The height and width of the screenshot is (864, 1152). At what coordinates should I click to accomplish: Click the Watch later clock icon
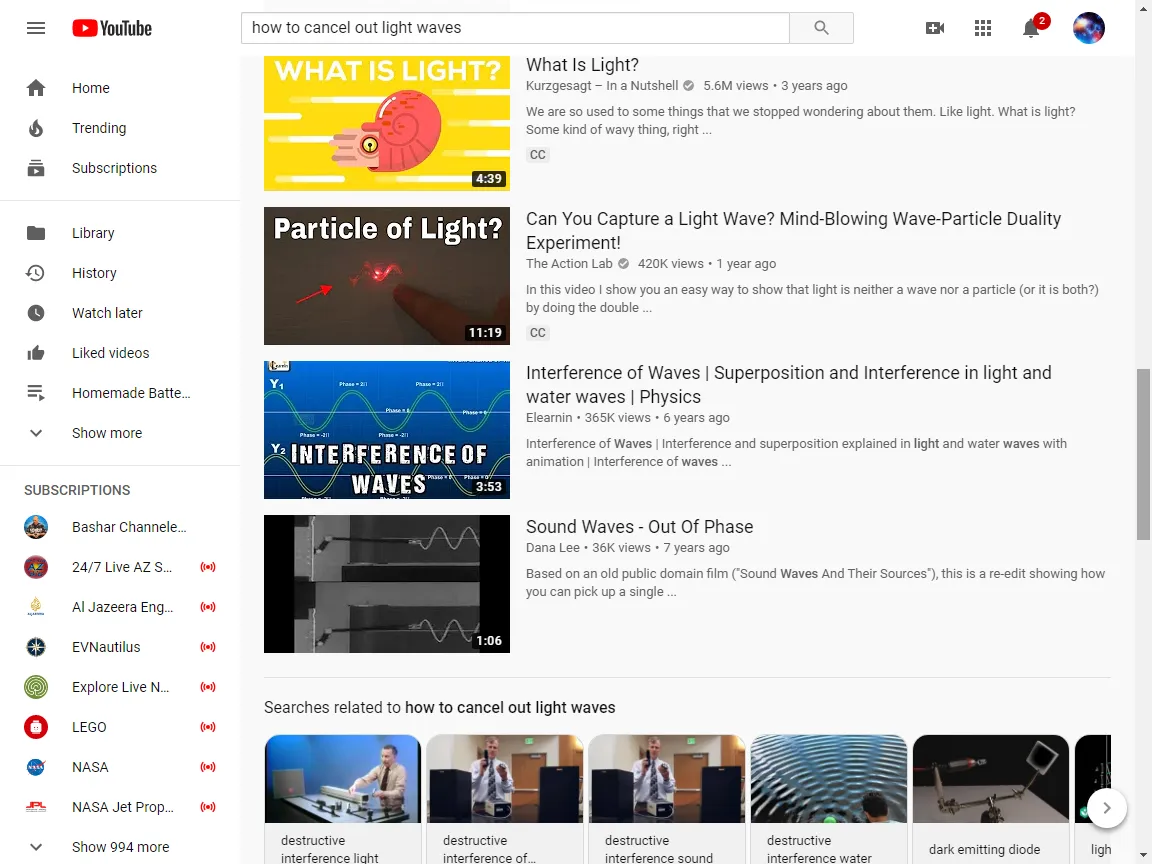36,313
